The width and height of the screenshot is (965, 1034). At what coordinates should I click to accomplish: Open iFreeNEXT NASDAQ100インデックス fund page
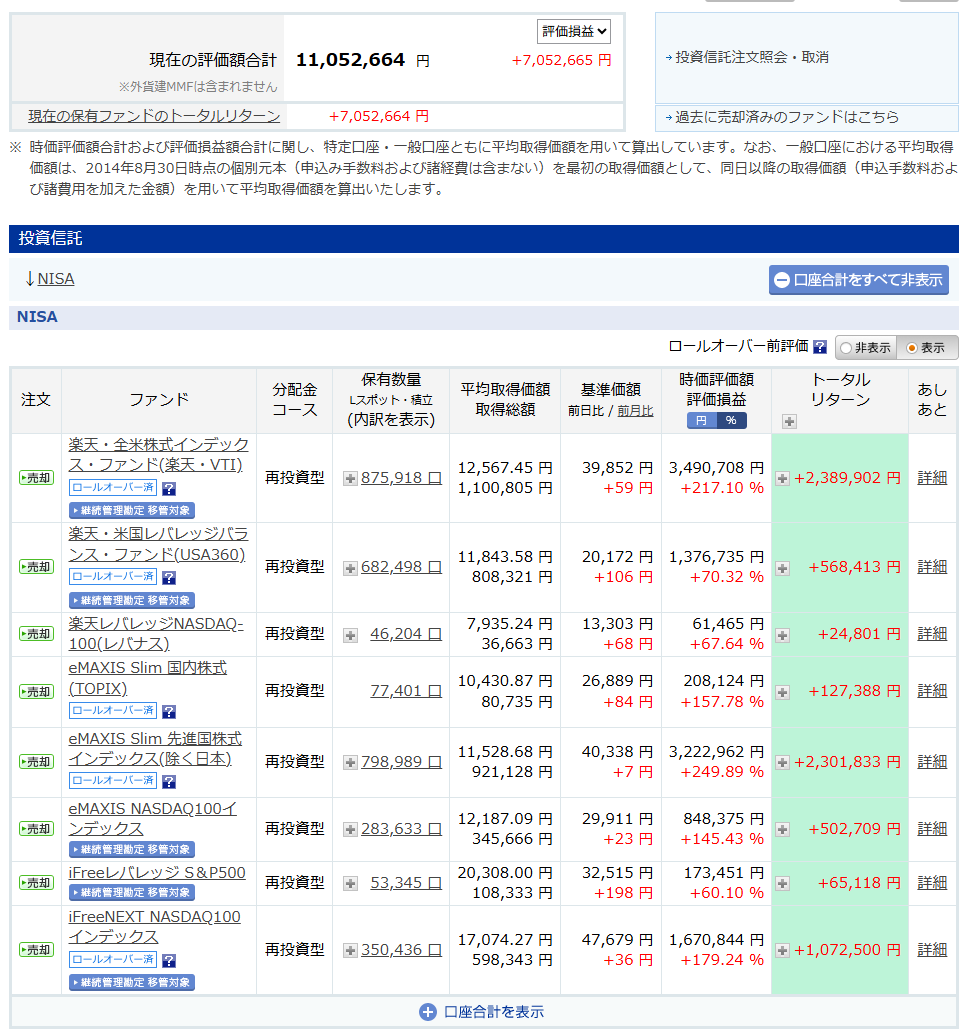154,927
